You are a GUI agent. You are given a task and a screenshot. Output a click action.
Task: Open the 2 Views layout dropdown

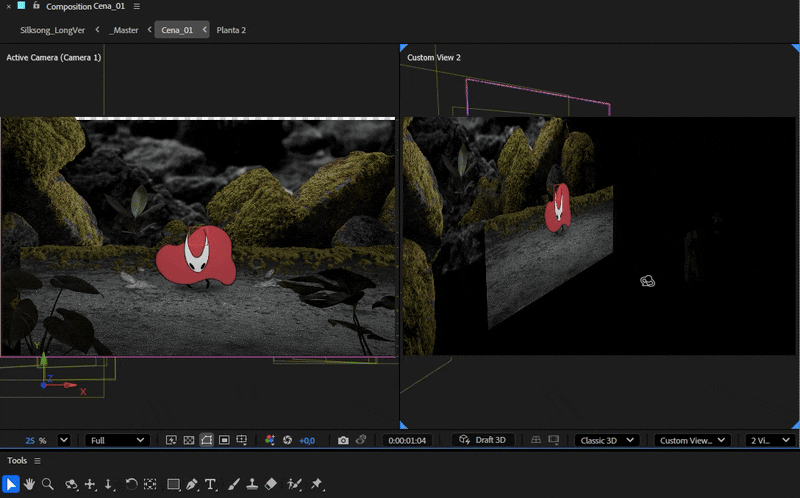coord(770,440)
